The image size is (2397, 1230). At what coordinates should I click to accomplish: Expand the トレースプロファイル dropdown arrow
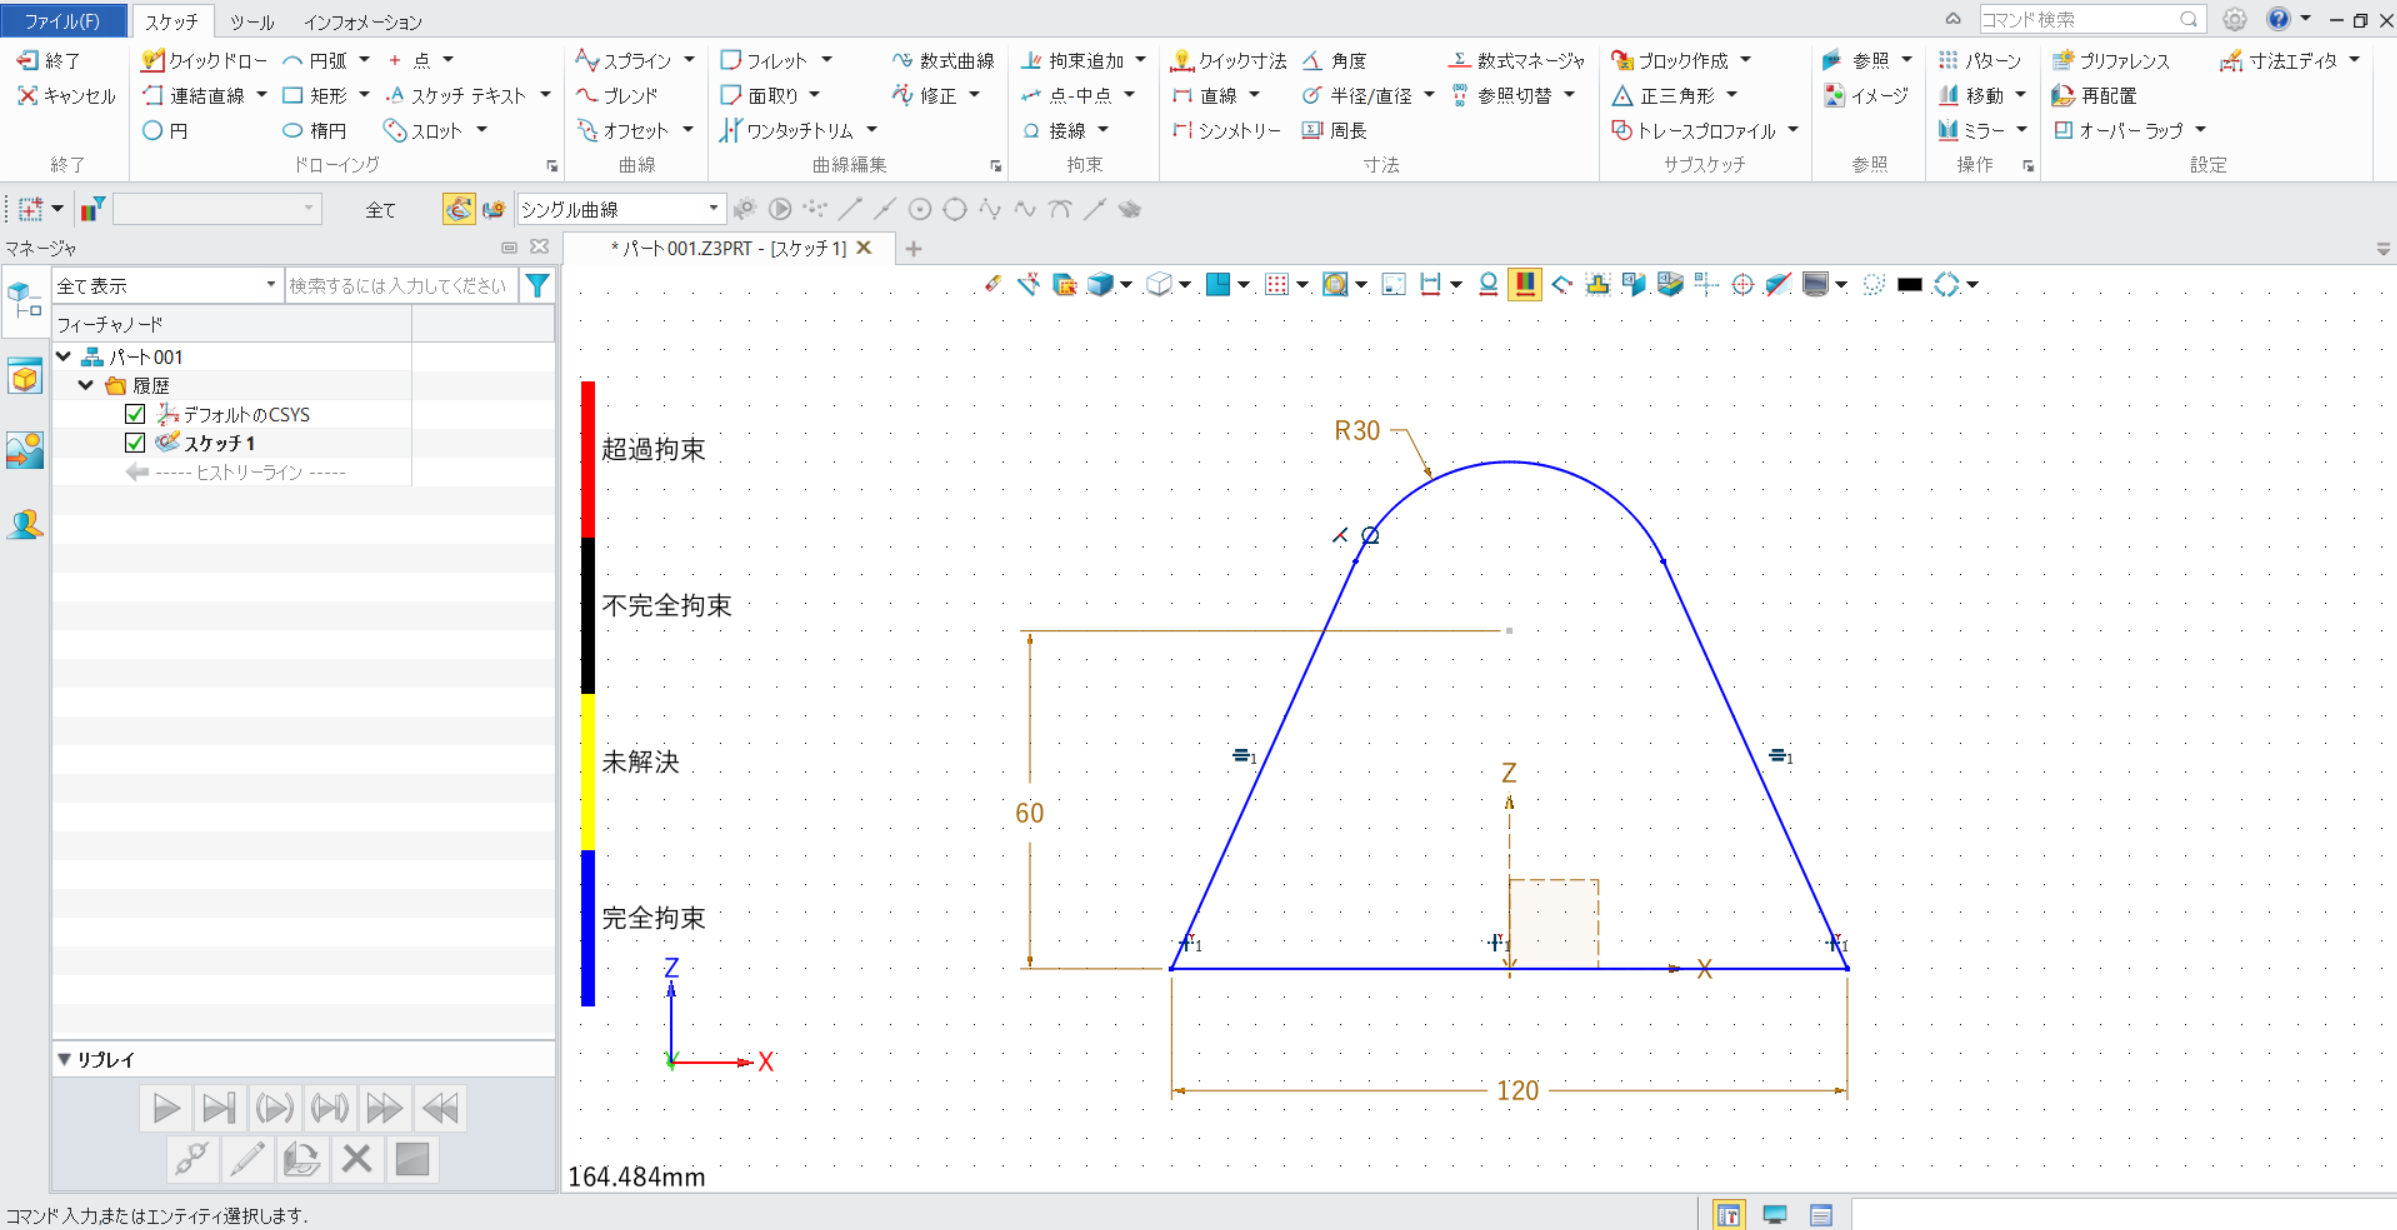[1793, 130]
